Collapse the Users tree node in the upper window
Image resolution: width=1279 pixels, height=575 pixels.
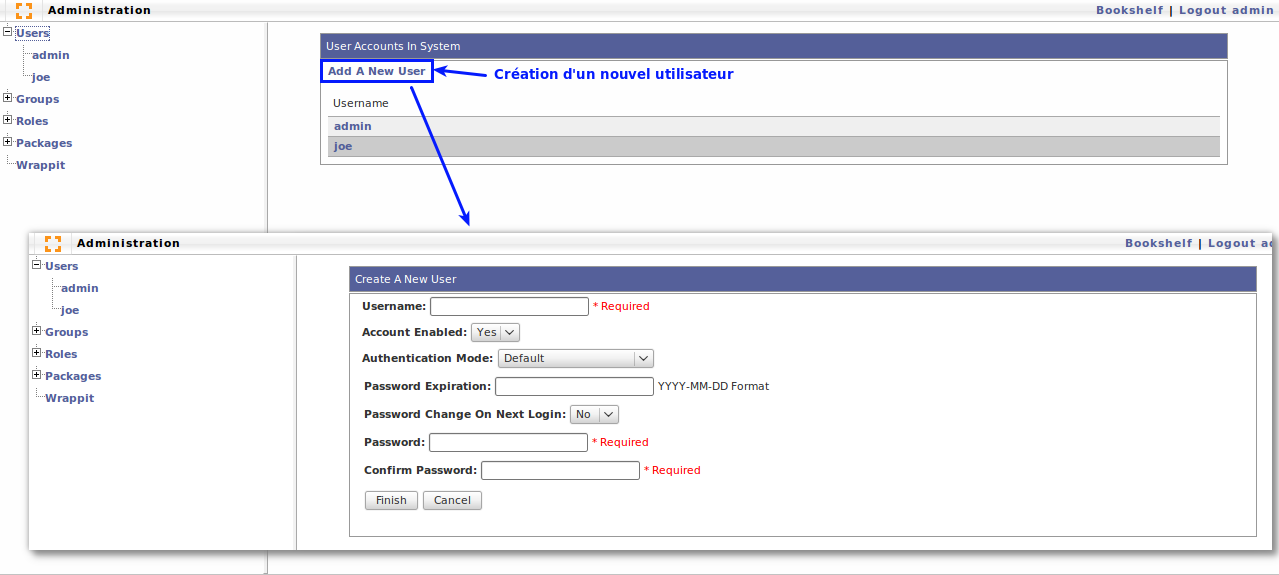8,32
